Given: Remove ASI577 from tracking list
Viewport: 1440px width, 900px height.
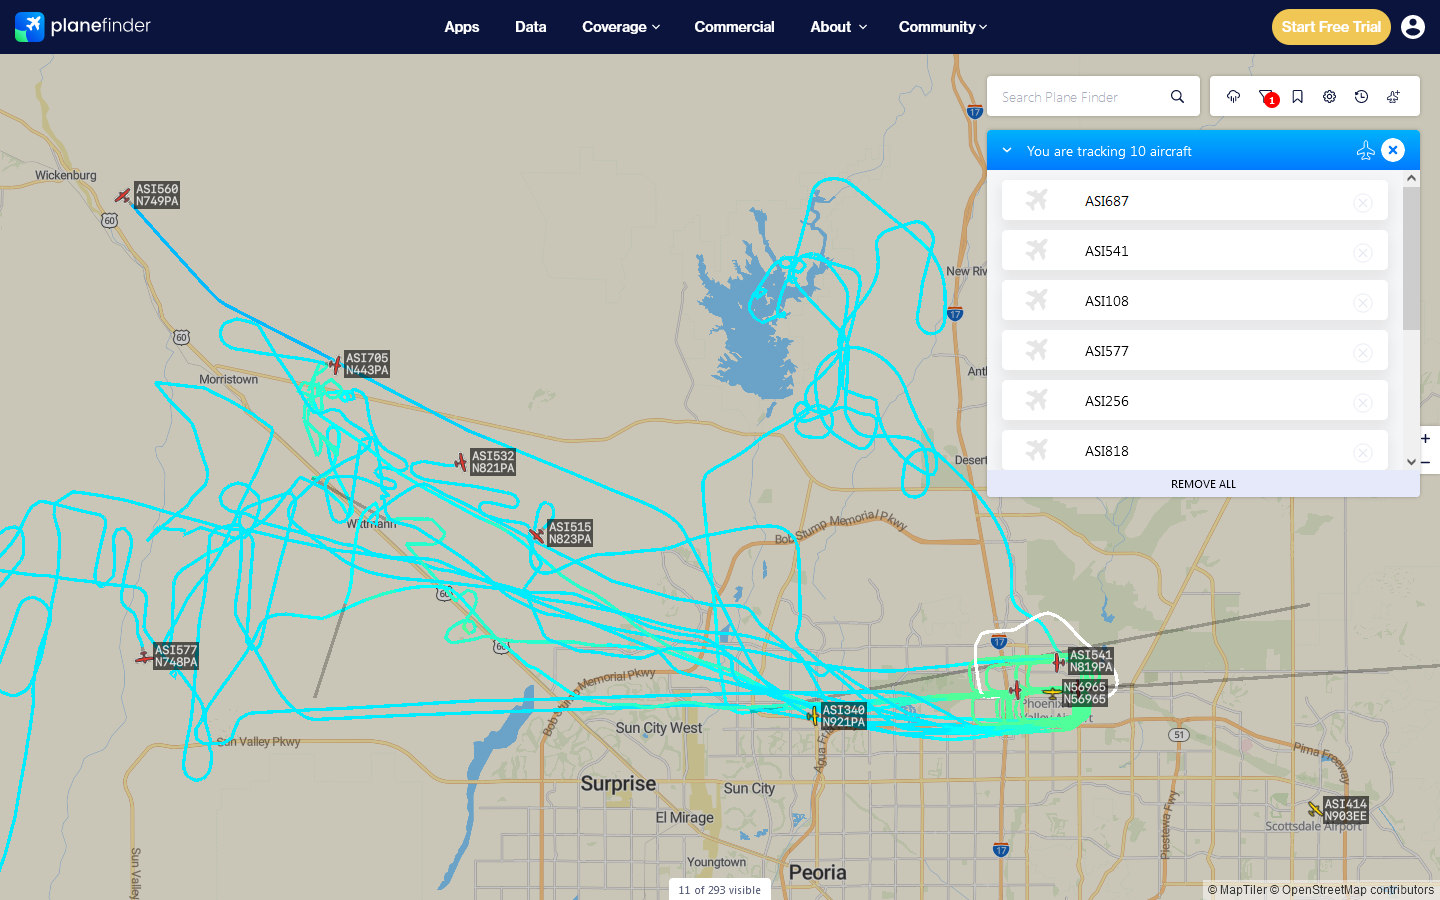Looking at the screenshot, I should click(1362, 352).
